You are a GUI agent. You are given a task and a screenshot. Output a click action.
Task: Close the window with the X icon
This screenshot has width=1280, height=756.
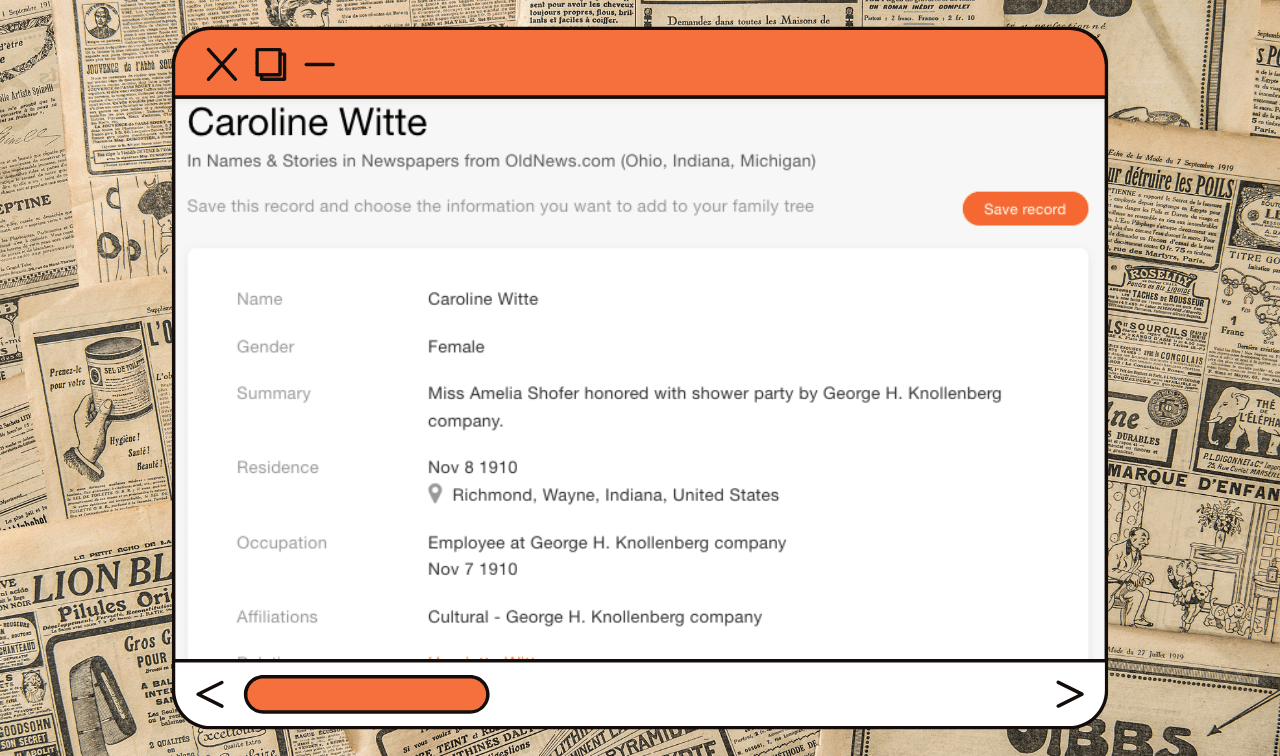(221, 65)
